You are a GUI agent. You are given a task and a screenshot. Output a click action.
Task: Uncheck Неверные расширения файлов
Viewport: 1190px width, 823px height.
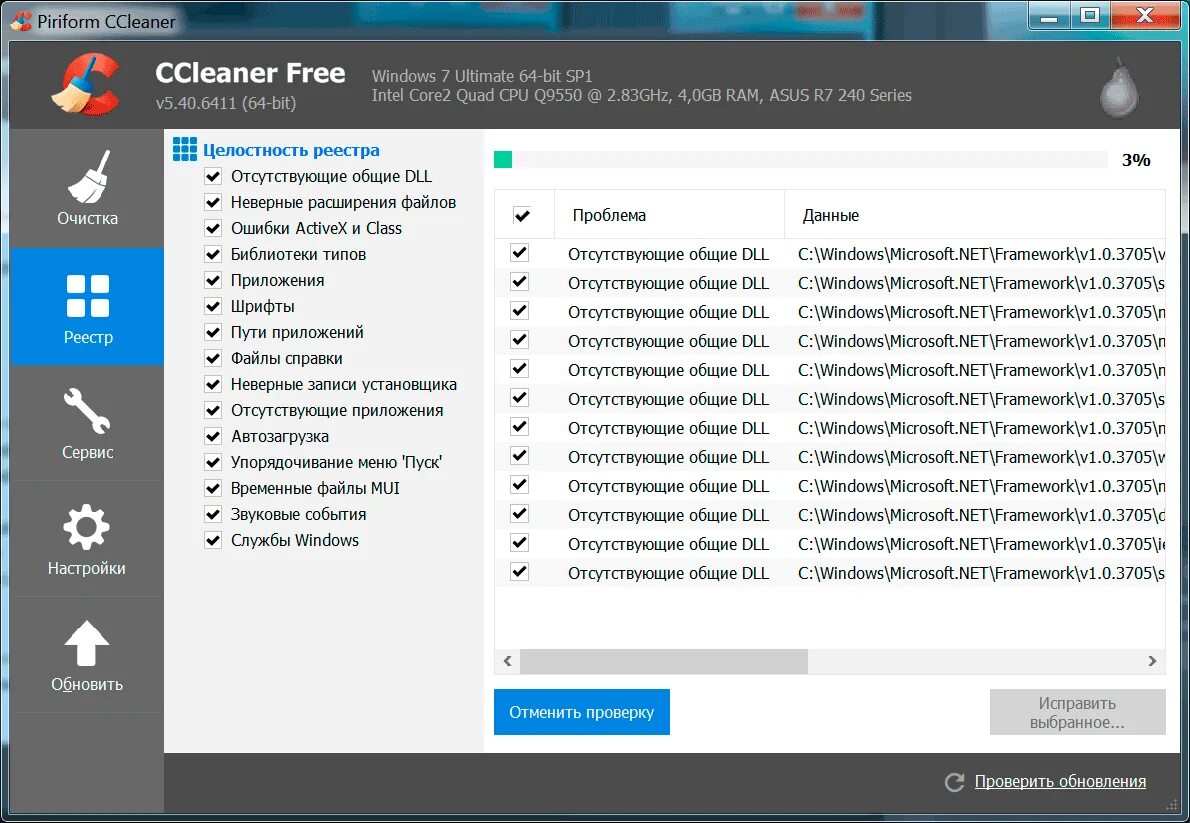(213, 203)
